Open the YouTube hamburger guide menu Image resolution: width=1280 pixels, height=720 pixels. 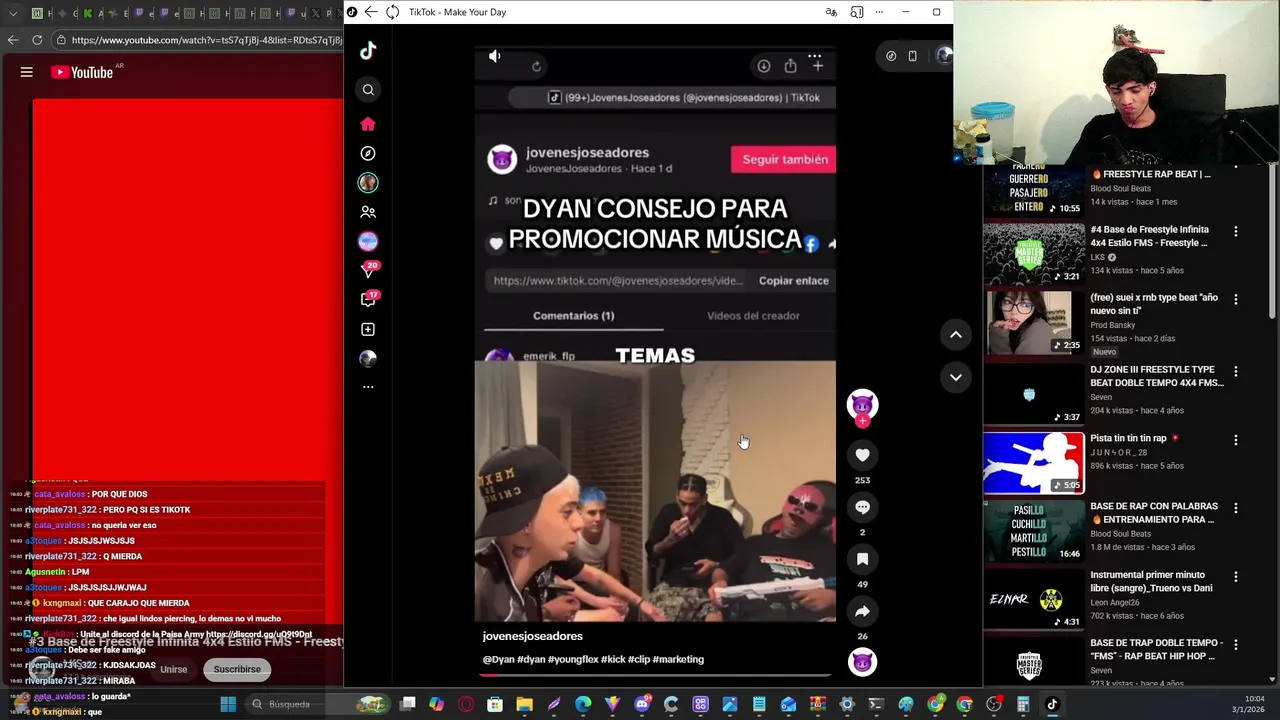tap(27, 72)
